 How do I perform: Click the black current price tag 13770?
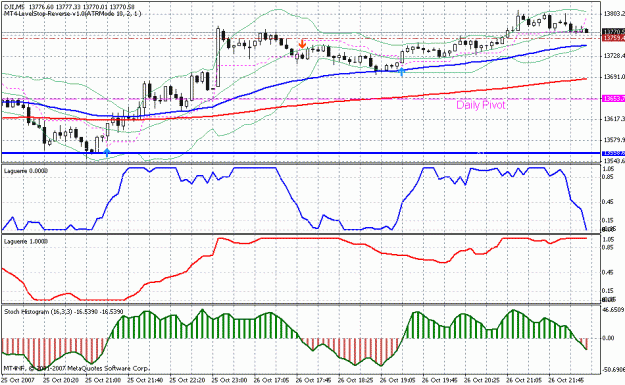coord(613,31)
